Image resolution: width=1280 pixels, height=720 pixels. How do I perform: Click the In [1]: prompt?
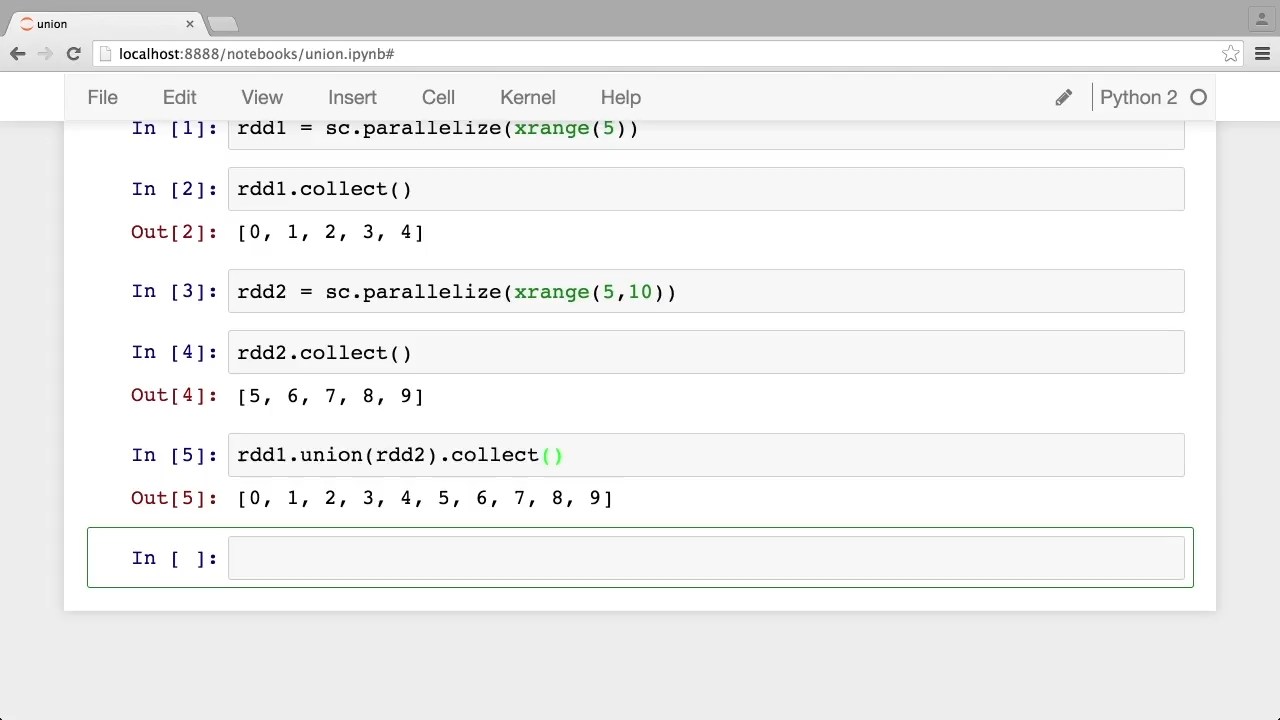pyautogui.click(x=174, y=128)
